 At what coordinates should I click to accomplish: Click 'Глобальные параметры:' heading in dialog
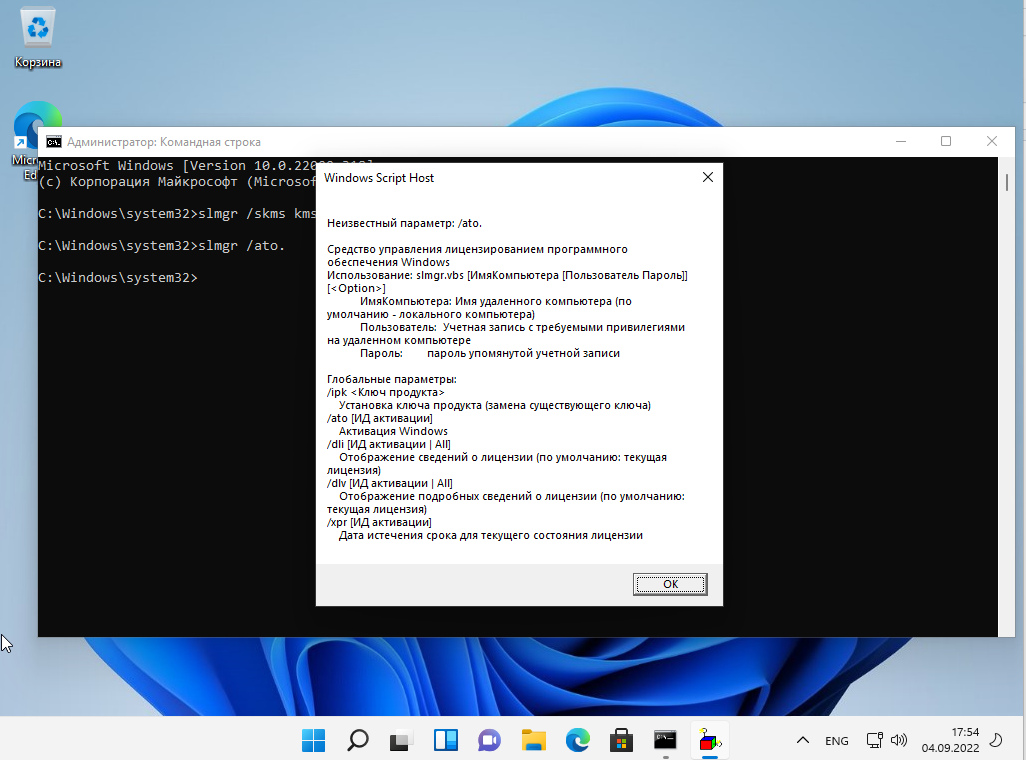[x=392, y=379]
